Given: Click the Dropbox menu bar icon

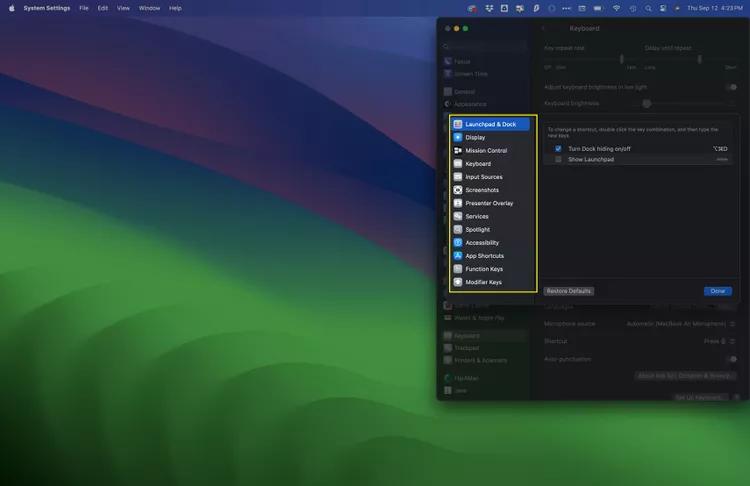Looking at the screenshot, I should [x=489, y=8].
